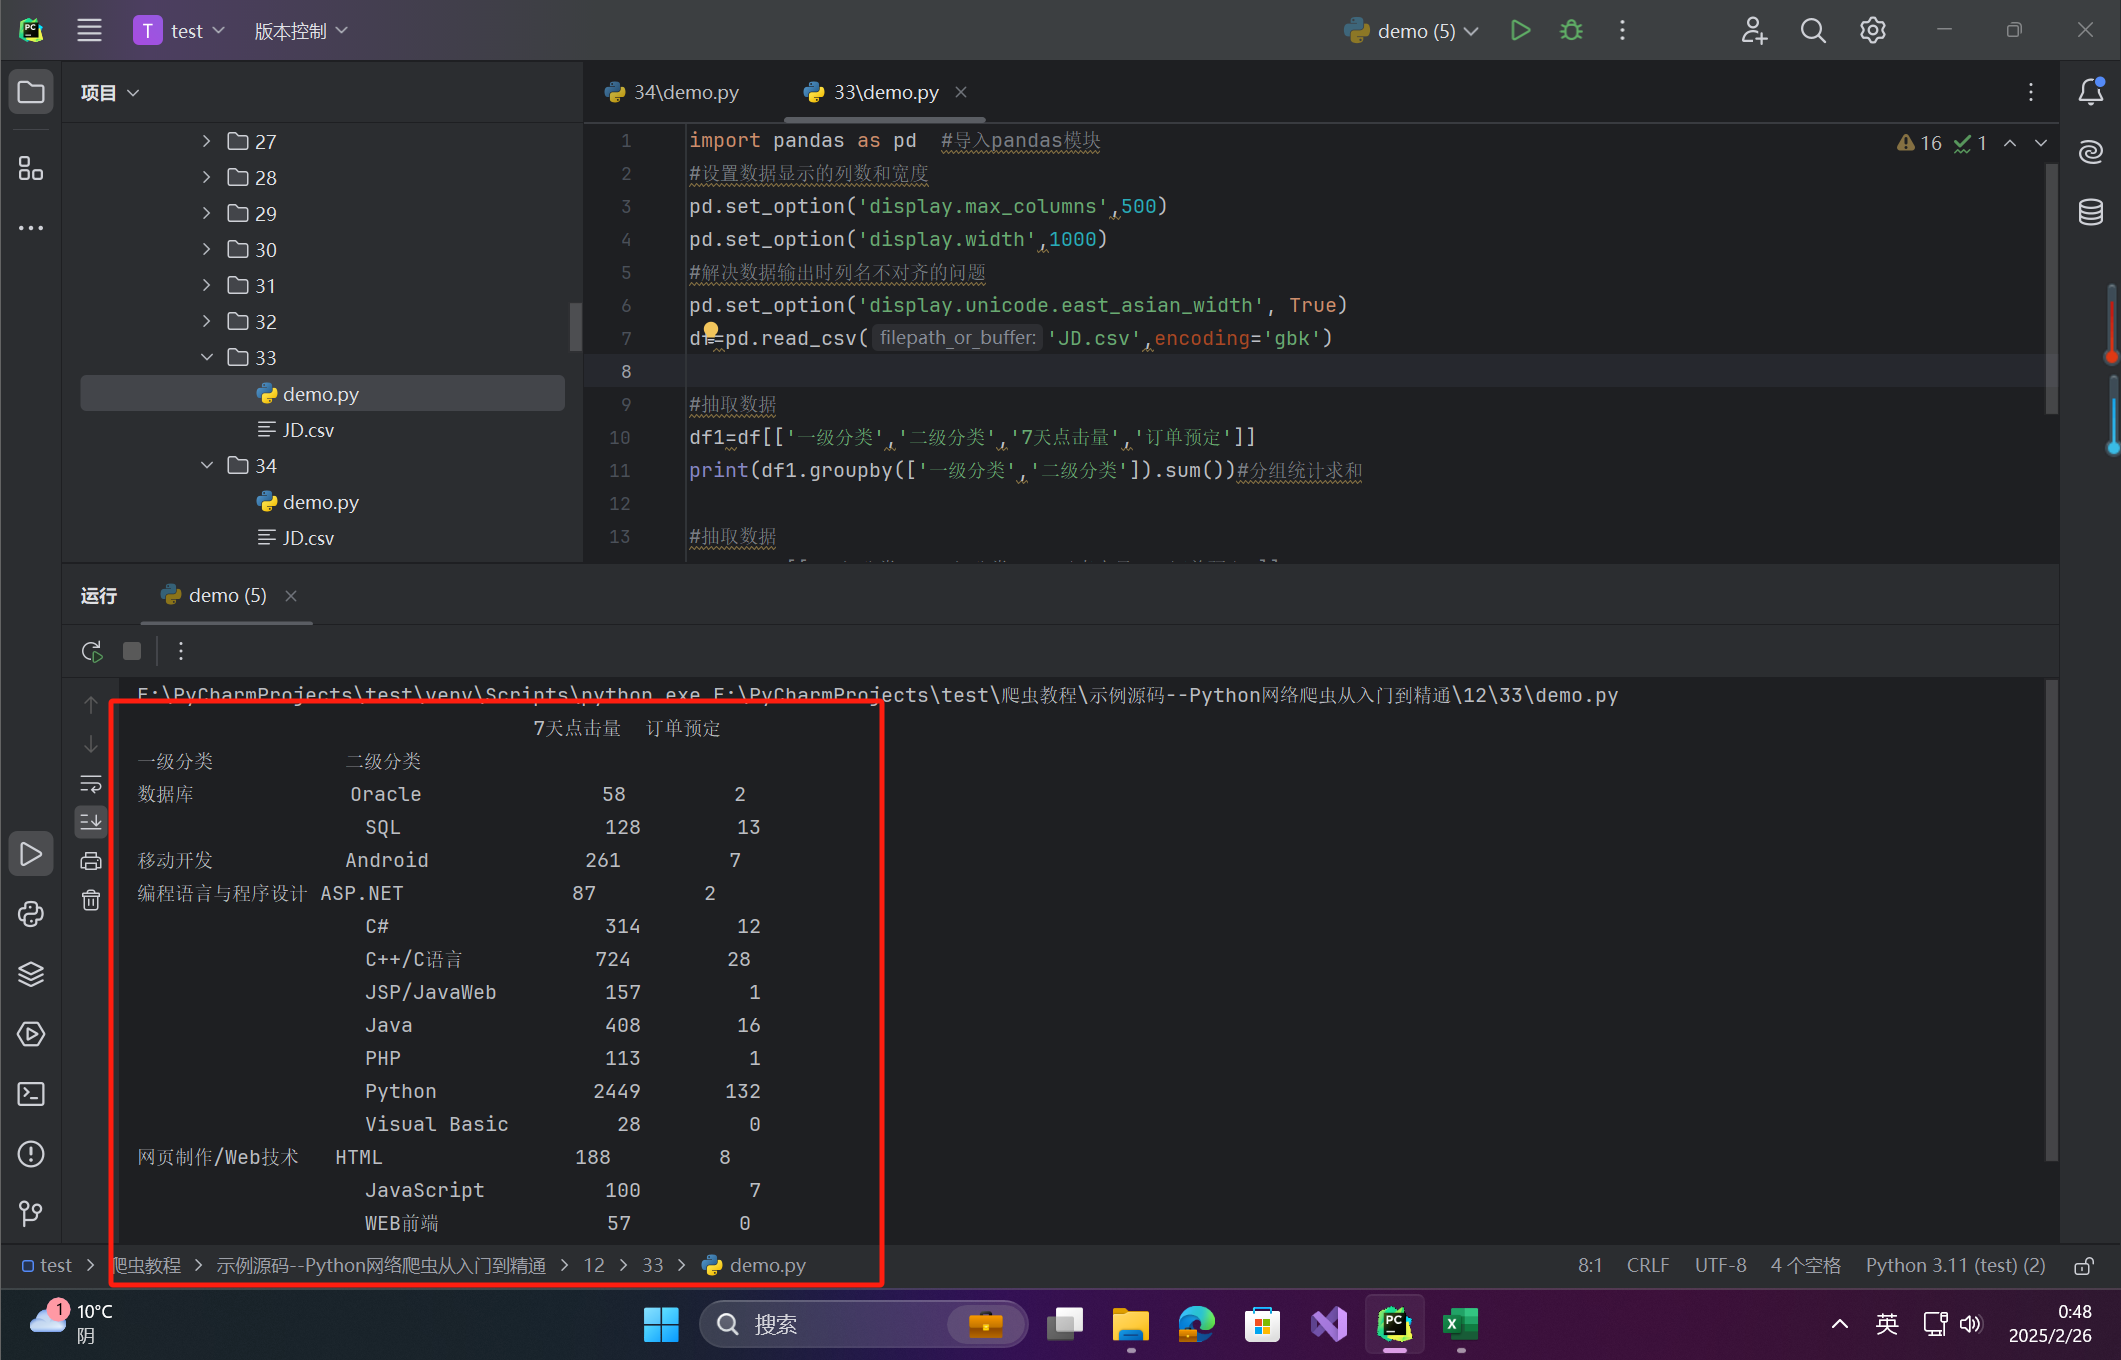The image size is (2121, 1360).
Task: Go to the previous highlighted problem arrow
Action: (2010, 144)
